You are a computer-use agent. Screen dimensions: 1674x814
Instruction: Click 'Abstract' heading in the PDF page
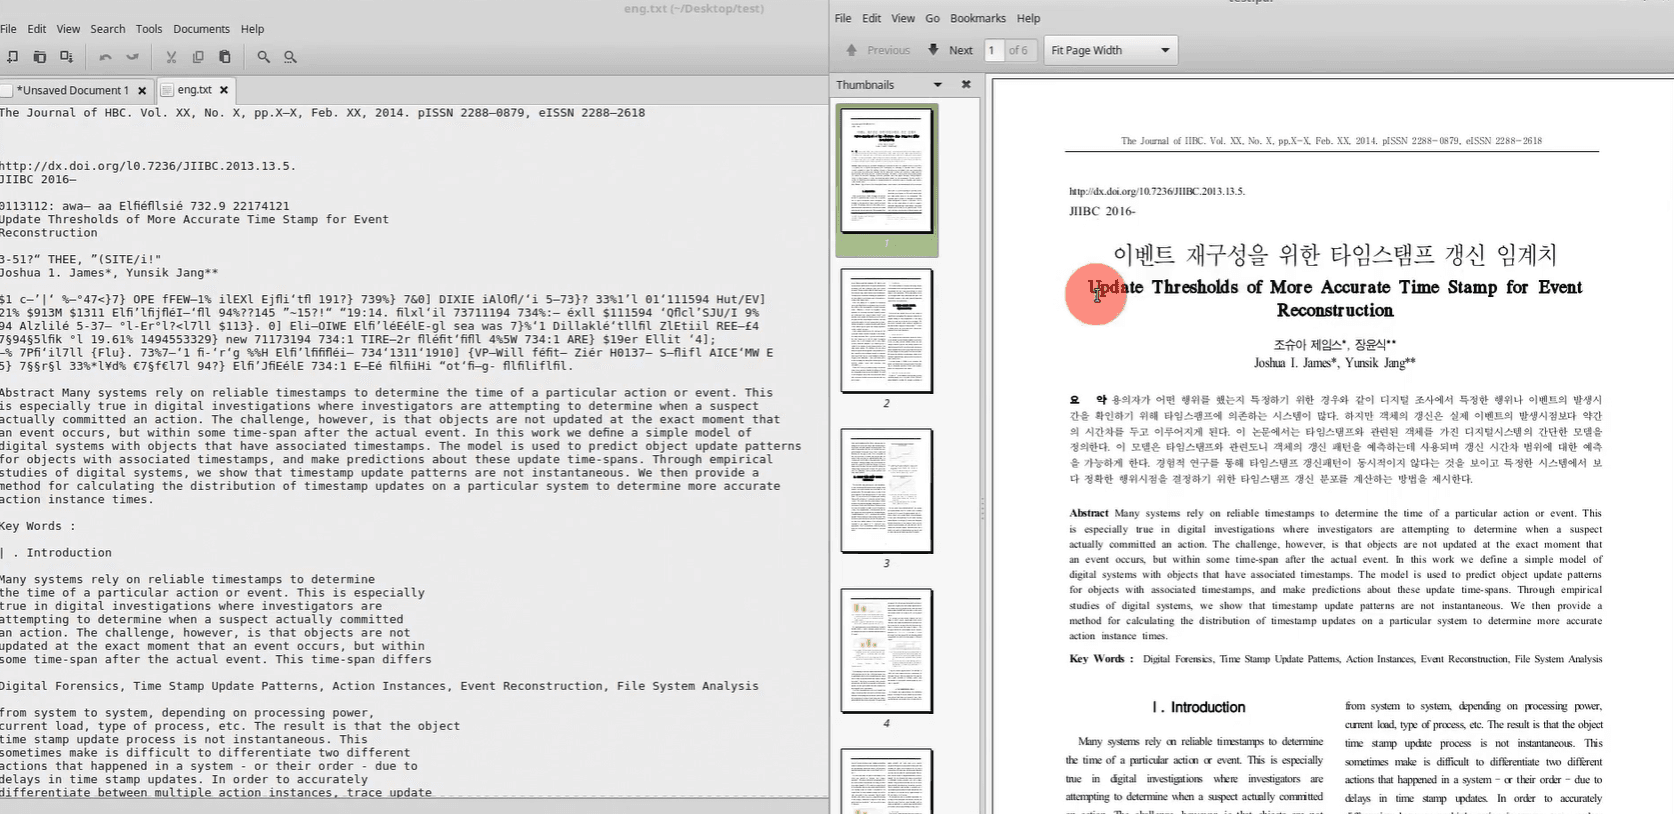pyautogui.click(x=1089, y=513)
